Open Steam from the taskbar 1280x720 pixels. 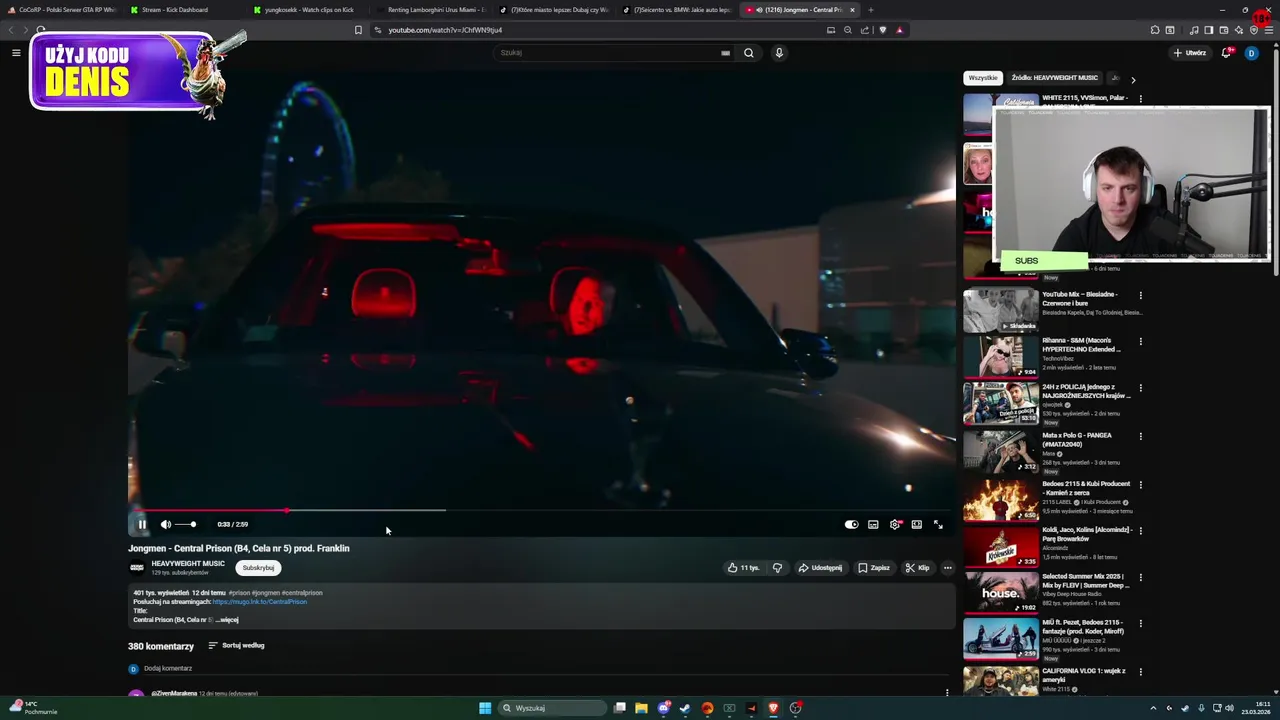click(x=685, y=708)
